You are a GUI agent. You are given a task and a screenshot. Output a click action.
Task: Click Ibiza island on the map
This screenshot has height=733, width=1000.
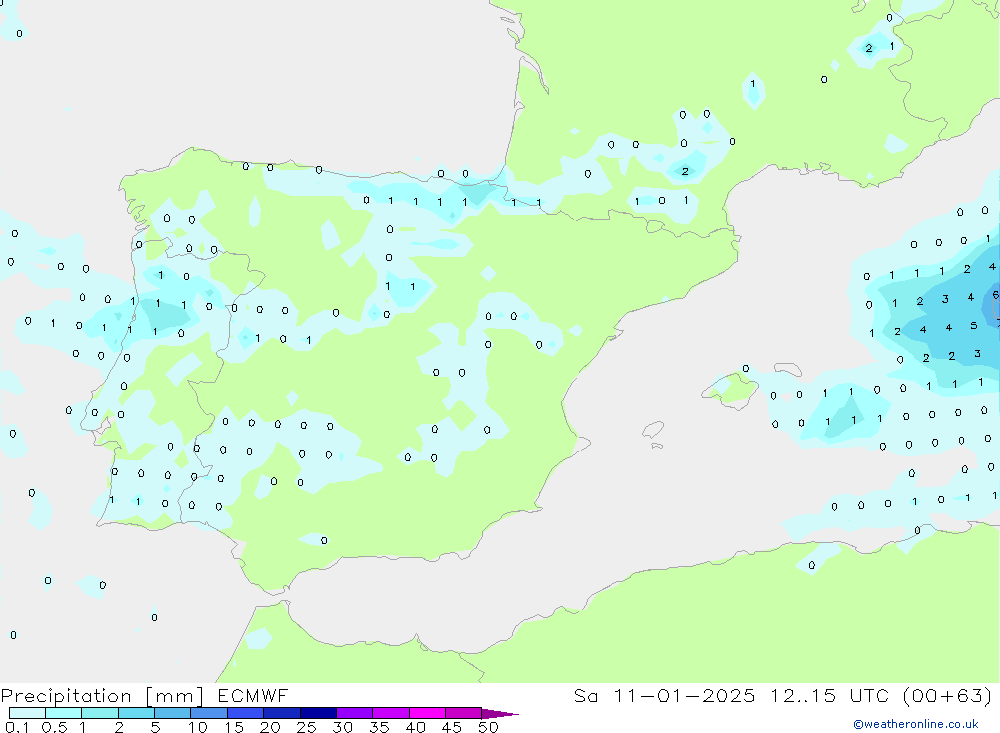653,430
